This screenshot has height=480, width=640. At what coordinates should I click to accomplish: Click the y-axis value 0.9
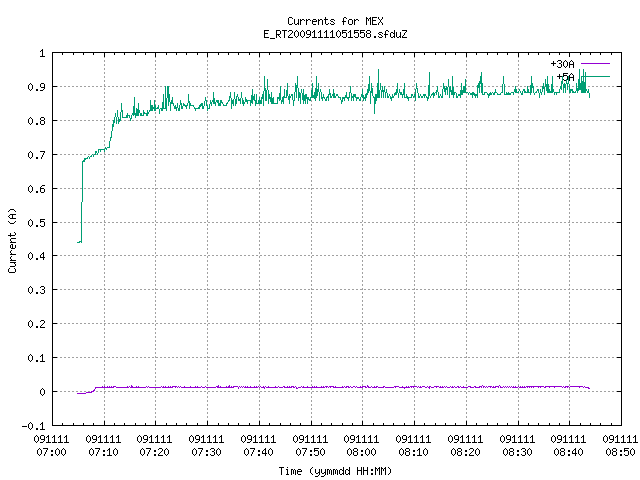(x=36, y=87)
